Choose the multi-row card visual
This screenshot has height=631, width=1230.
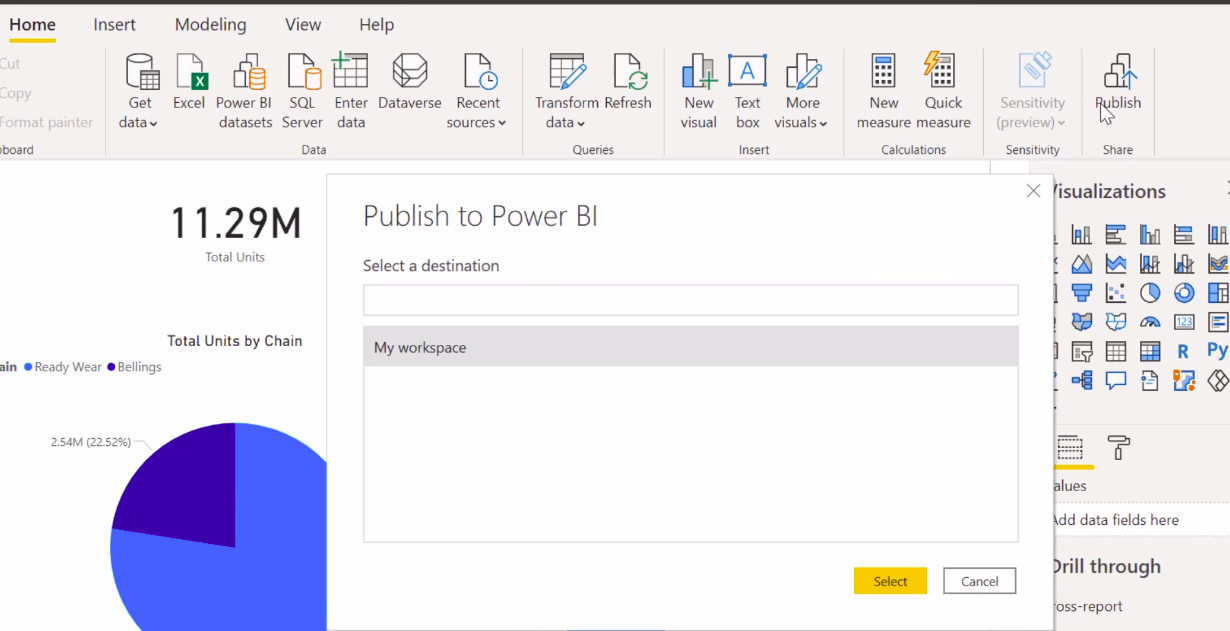click(x=1218, y=322)
